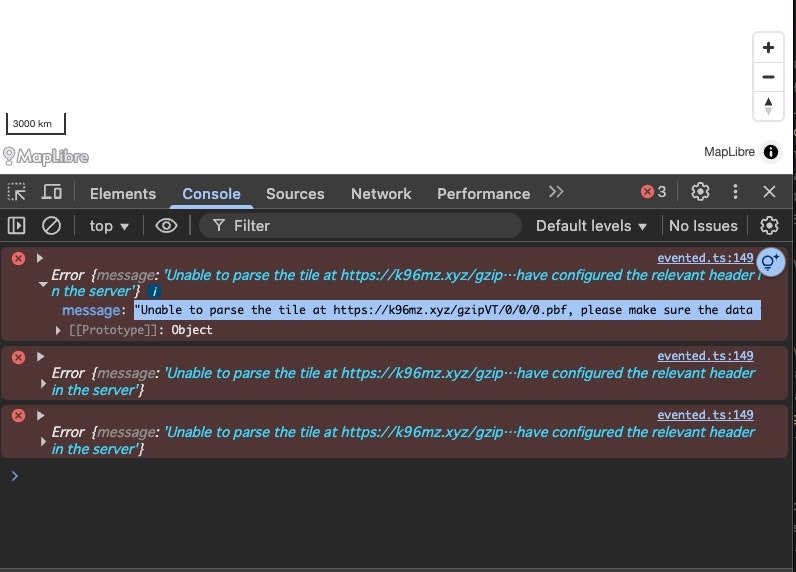Click the third error's red icon

18,416
